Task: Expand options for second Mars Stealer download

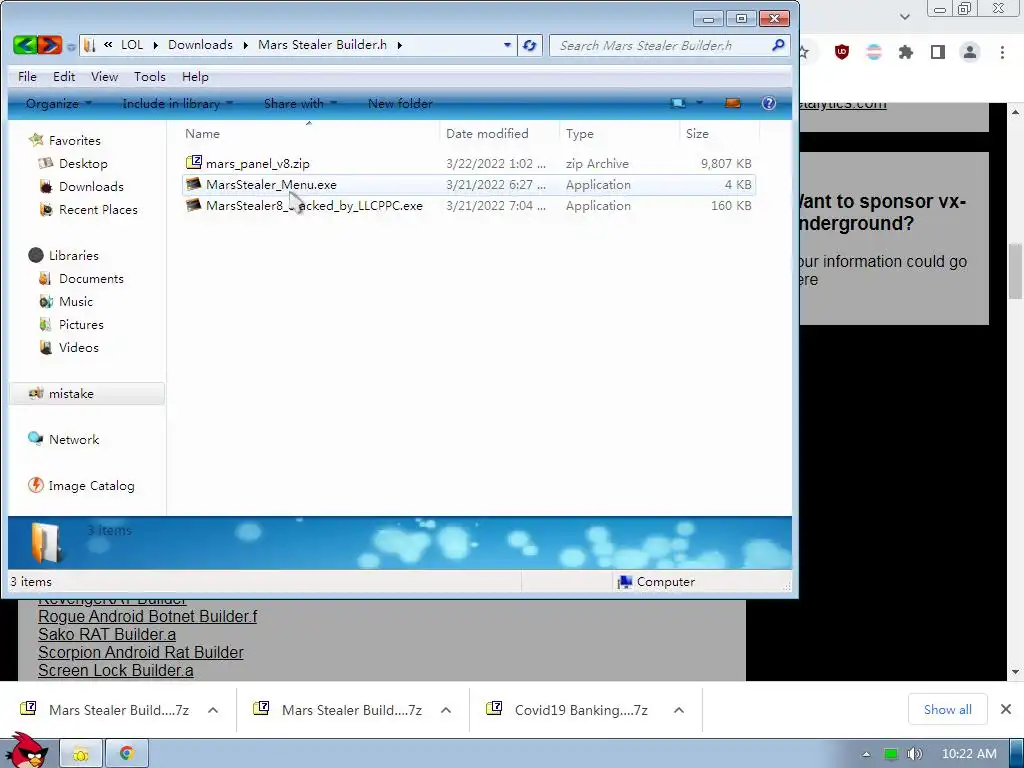Action: [446, 710]
